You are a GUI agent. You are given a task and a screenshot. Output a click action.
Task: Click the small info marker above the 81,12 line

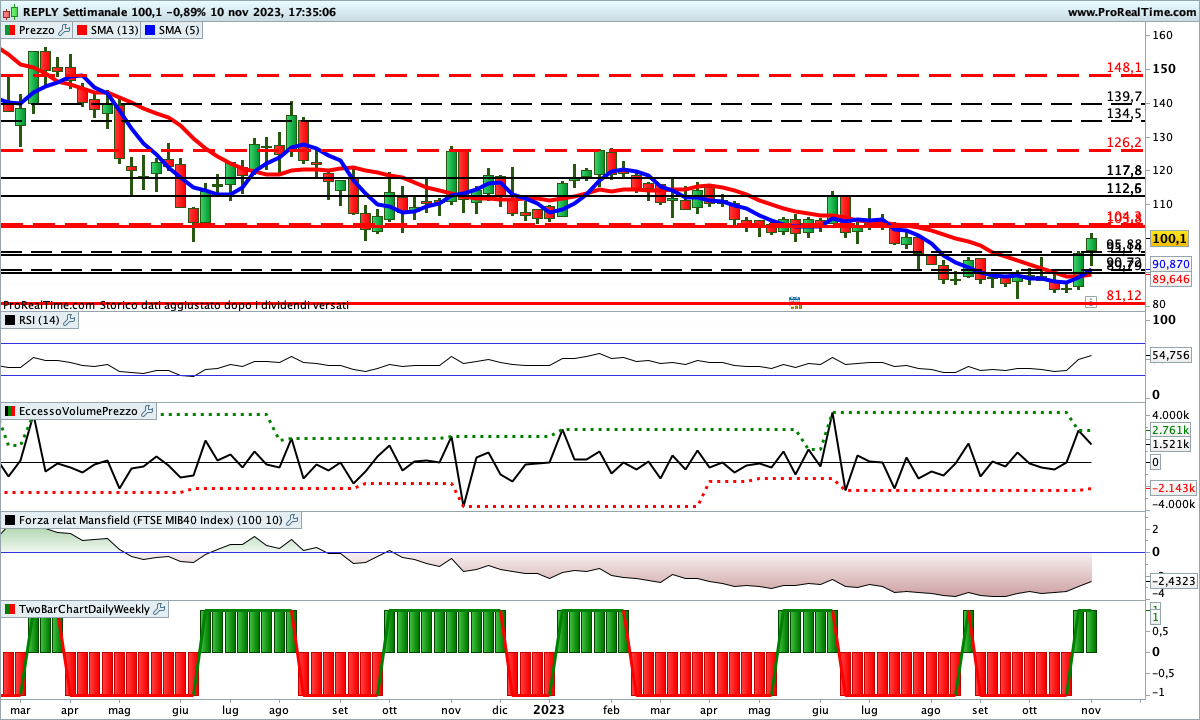[1090, 301]
